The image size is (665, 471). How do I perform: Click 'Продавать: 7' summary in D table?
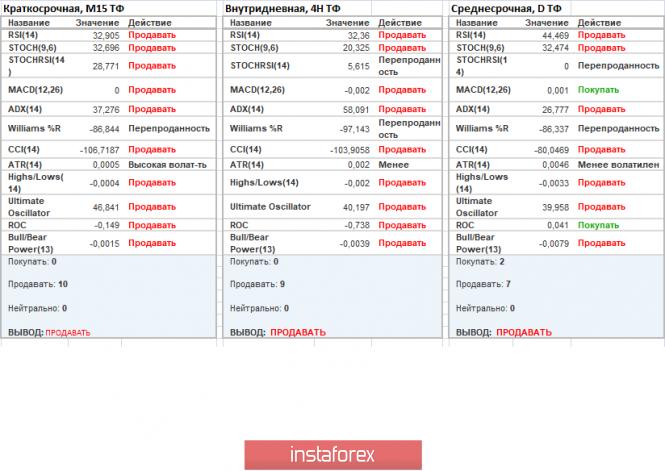[483, 284]
